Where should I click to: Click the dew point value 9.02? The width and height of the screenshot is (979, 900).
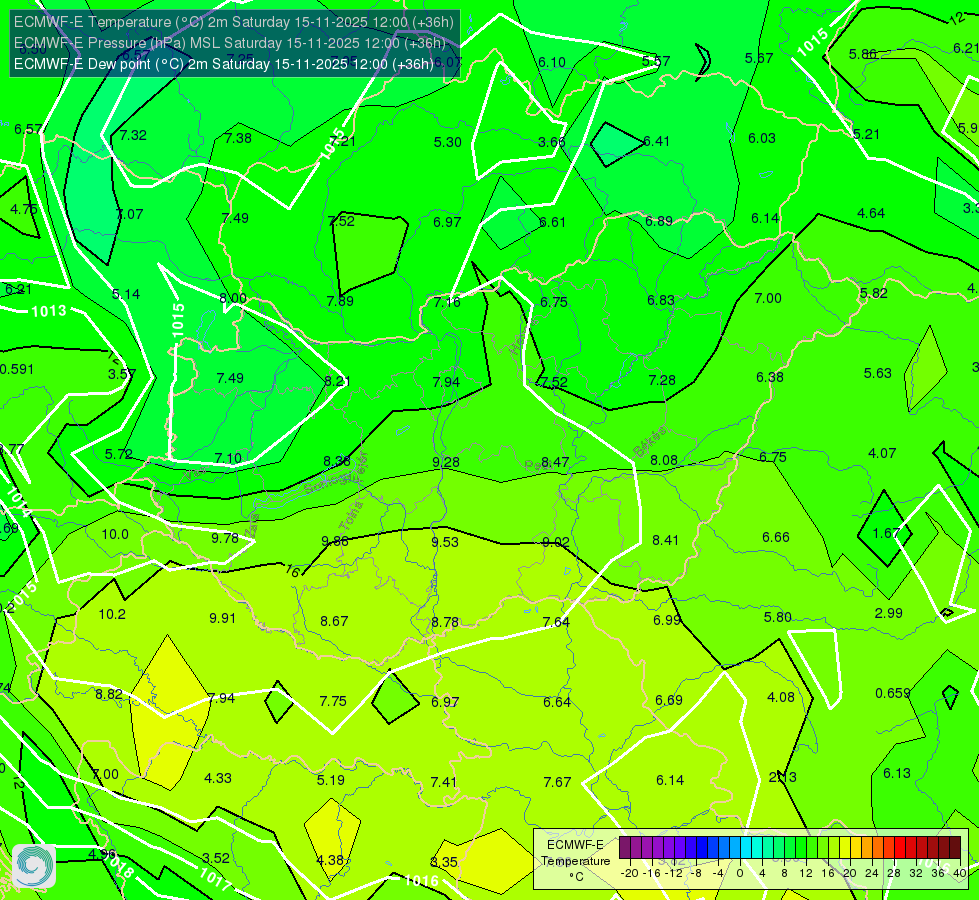pos(555,542)
